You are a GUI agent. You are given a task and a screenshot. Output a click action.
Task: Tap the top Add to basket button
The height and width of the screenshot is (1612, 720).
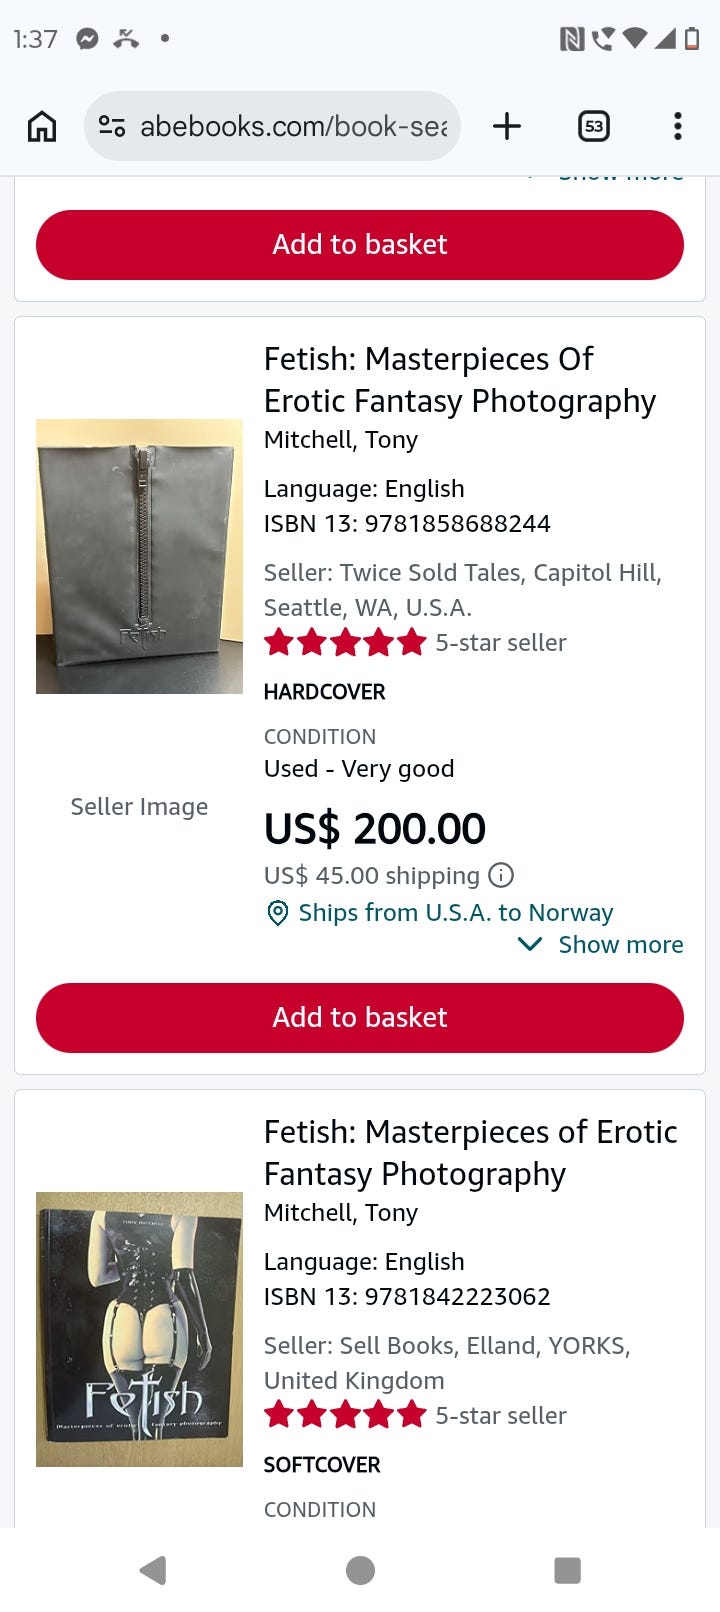pos(360,244)
